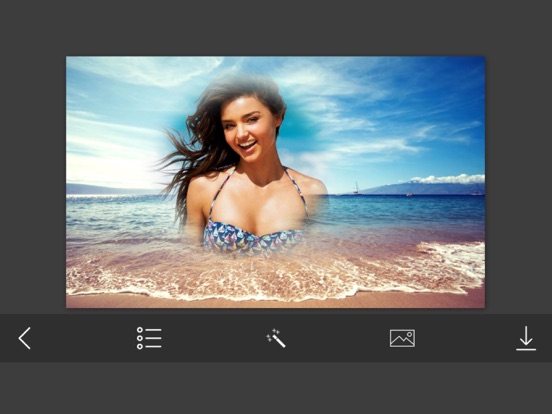This screenshot has width=552, height=414.
Task: Tap the back arrow icon
Action: coord(25,338)
